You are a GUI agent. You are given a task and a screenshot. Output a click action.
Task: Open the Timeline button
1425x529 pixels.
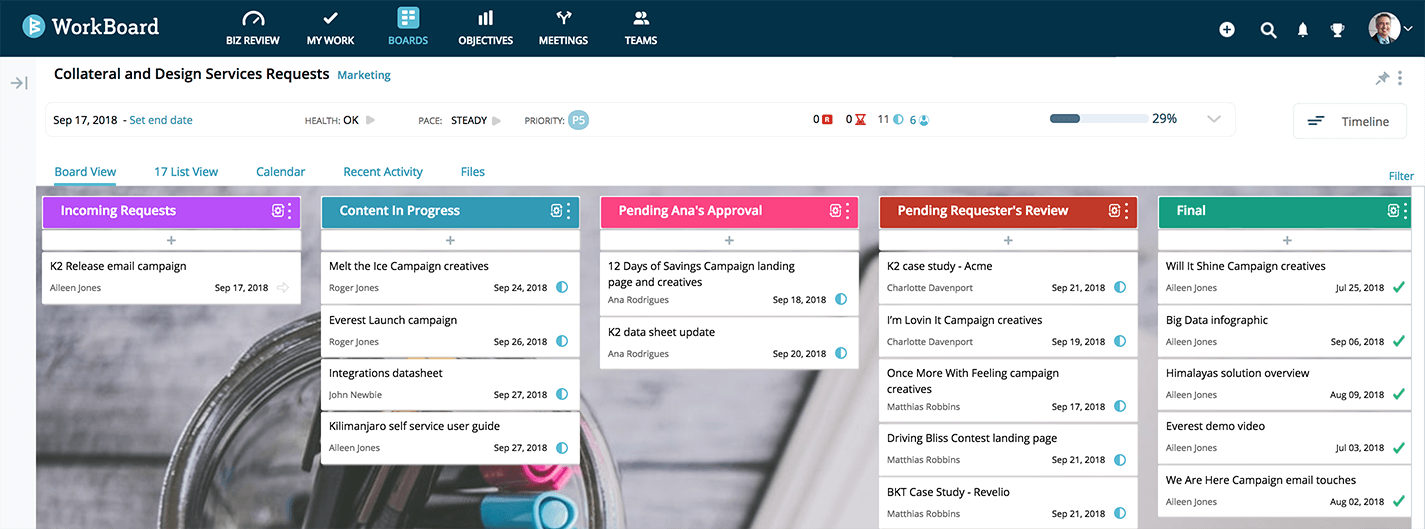coord(1348,121)
